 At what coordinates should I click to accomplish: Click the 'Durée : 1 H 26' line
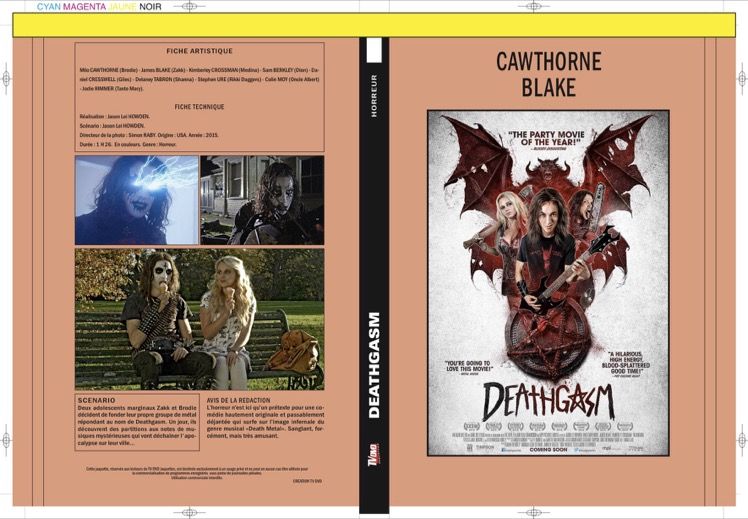[128, 144]
